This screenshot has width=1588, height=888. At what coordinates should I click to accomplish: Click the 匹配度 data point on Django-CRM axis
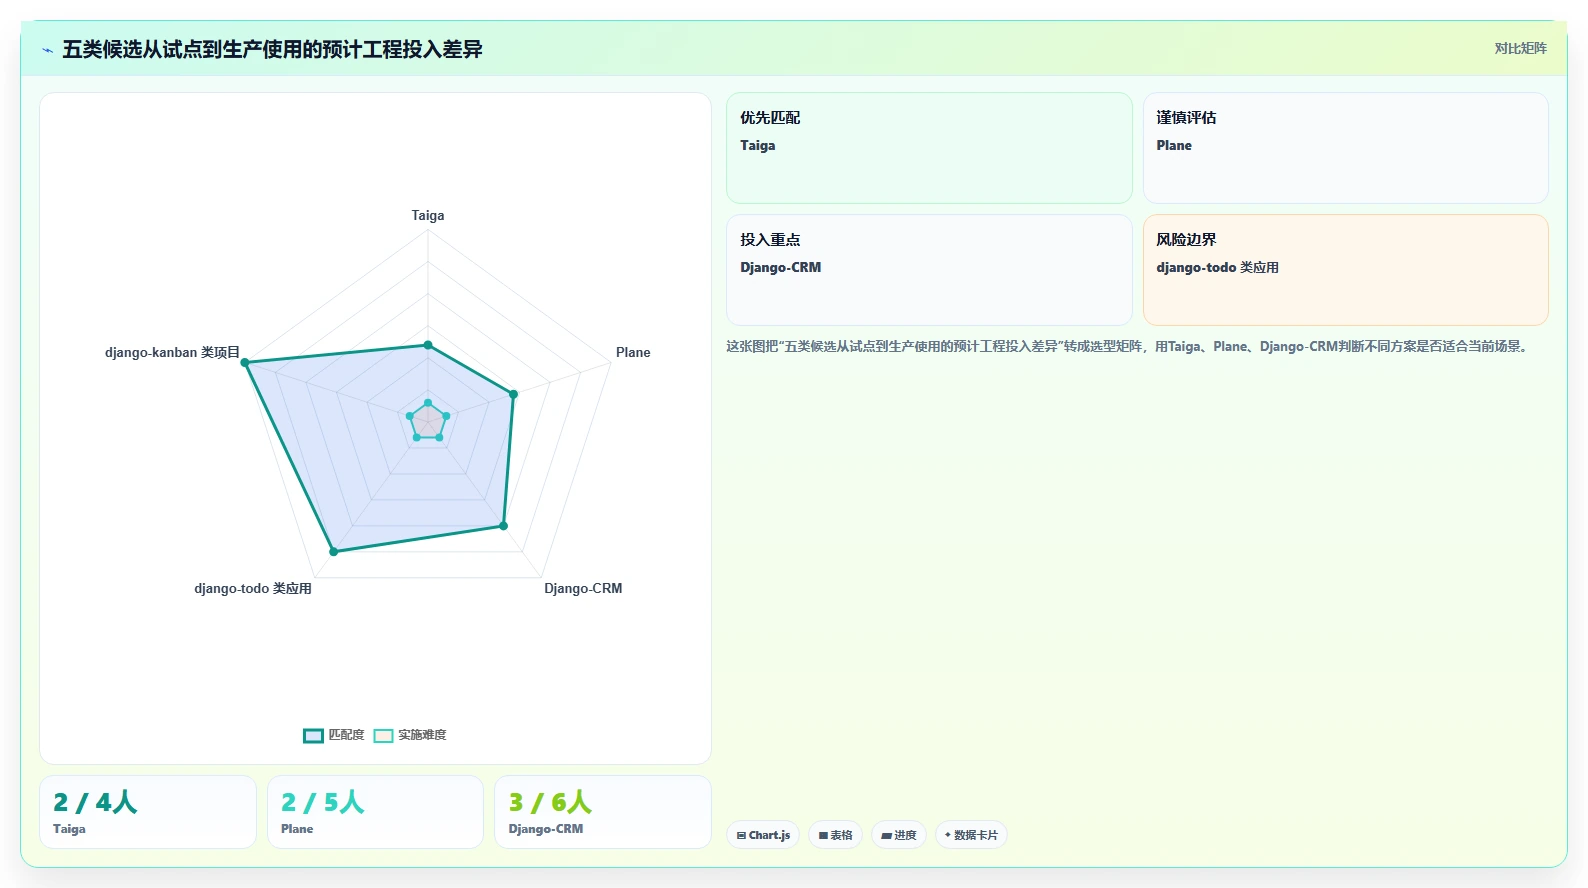pyautogui.click(x=503, y=525)
